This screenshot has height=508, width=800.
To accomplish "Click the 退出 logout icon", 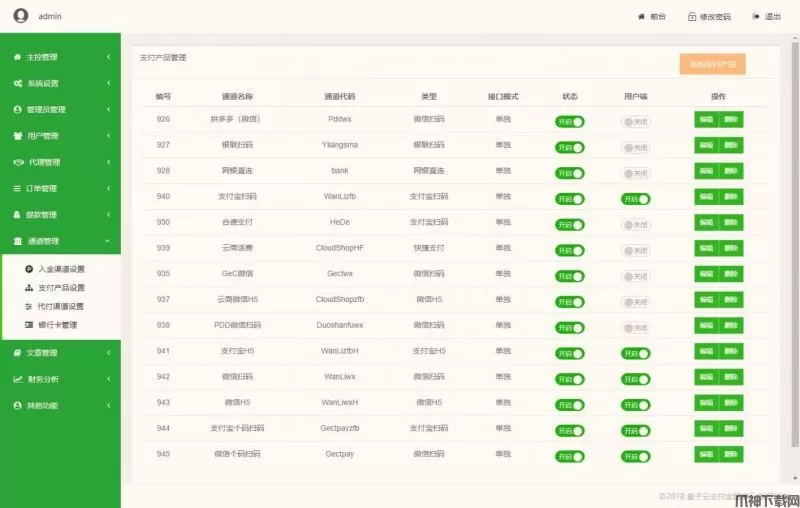I will point(755,17).
